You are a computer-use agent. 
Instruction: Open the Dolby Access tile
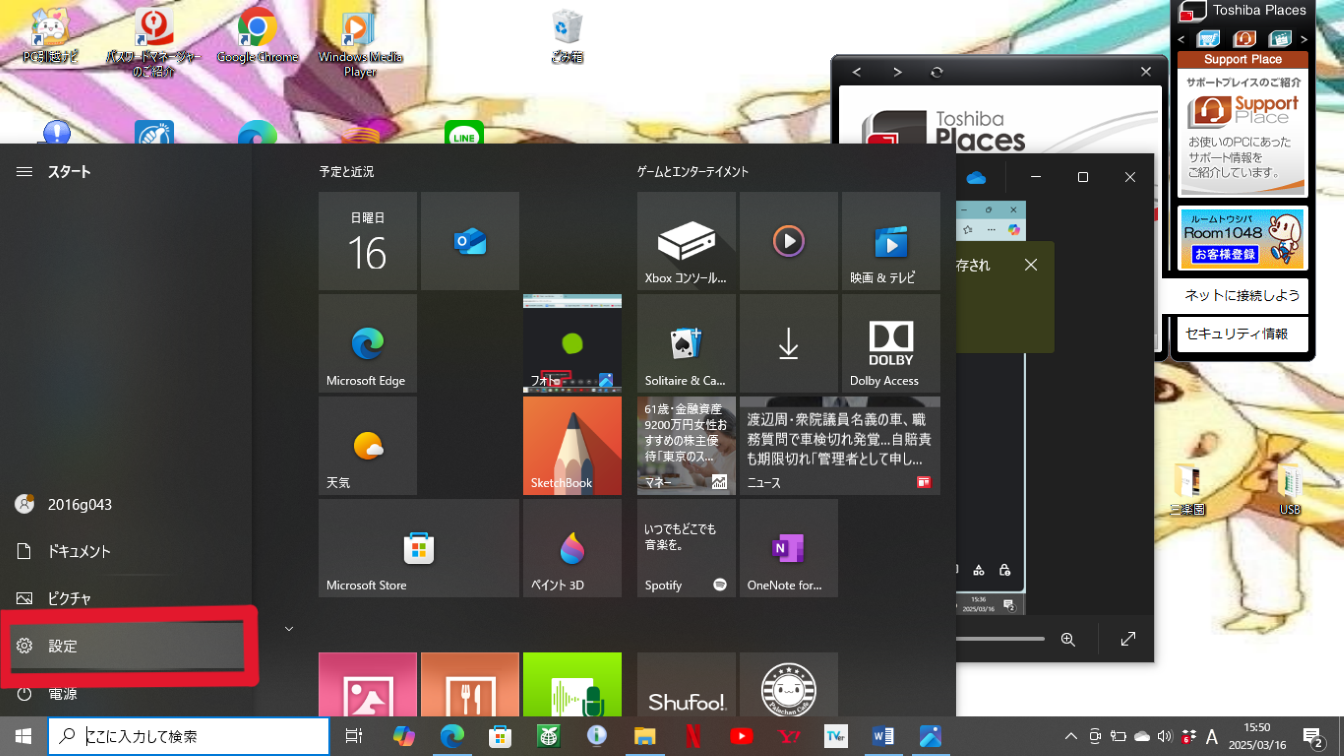point(890,343)
